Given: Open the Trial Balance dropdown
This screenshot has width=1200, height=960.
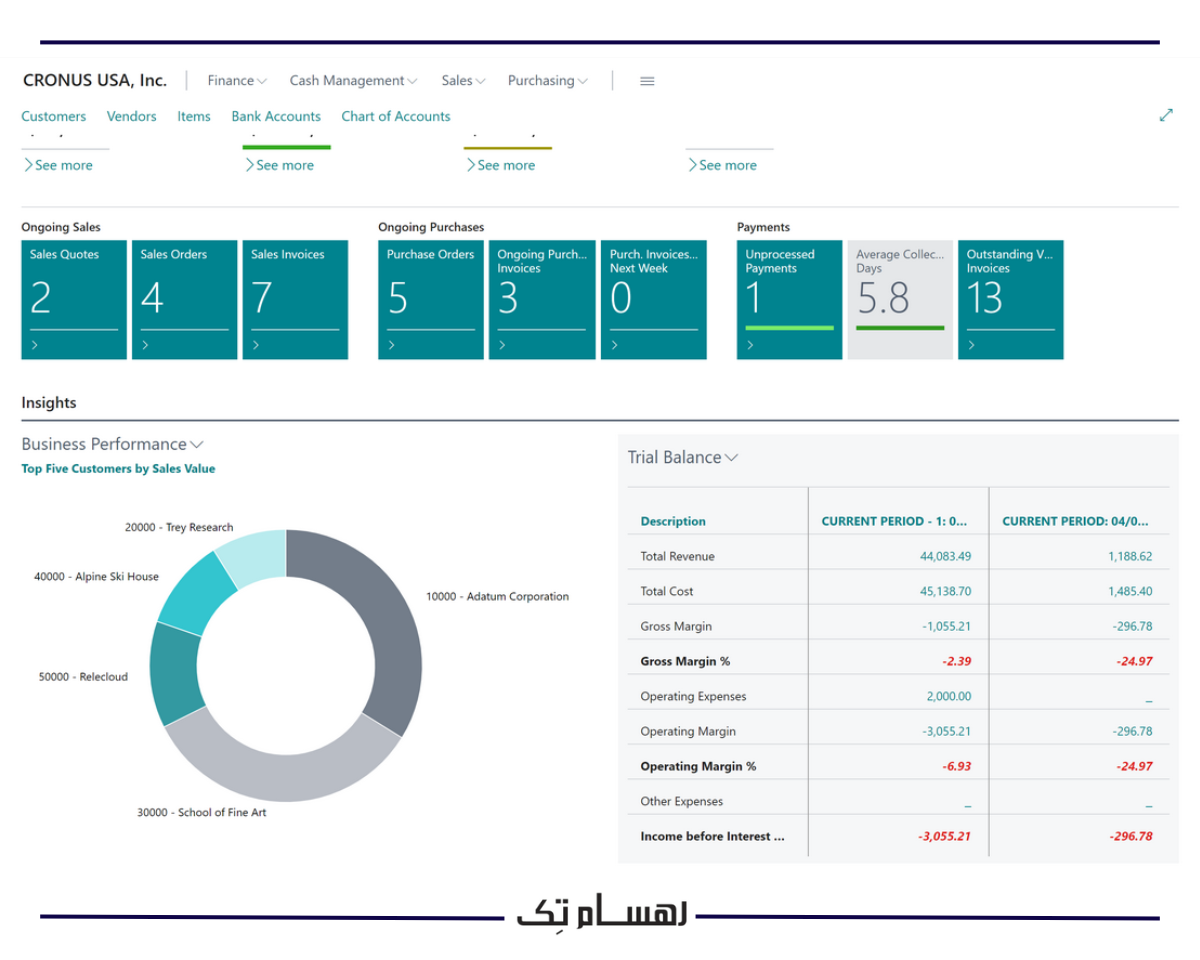Looking at the screenshot, I should coord(732,457).
